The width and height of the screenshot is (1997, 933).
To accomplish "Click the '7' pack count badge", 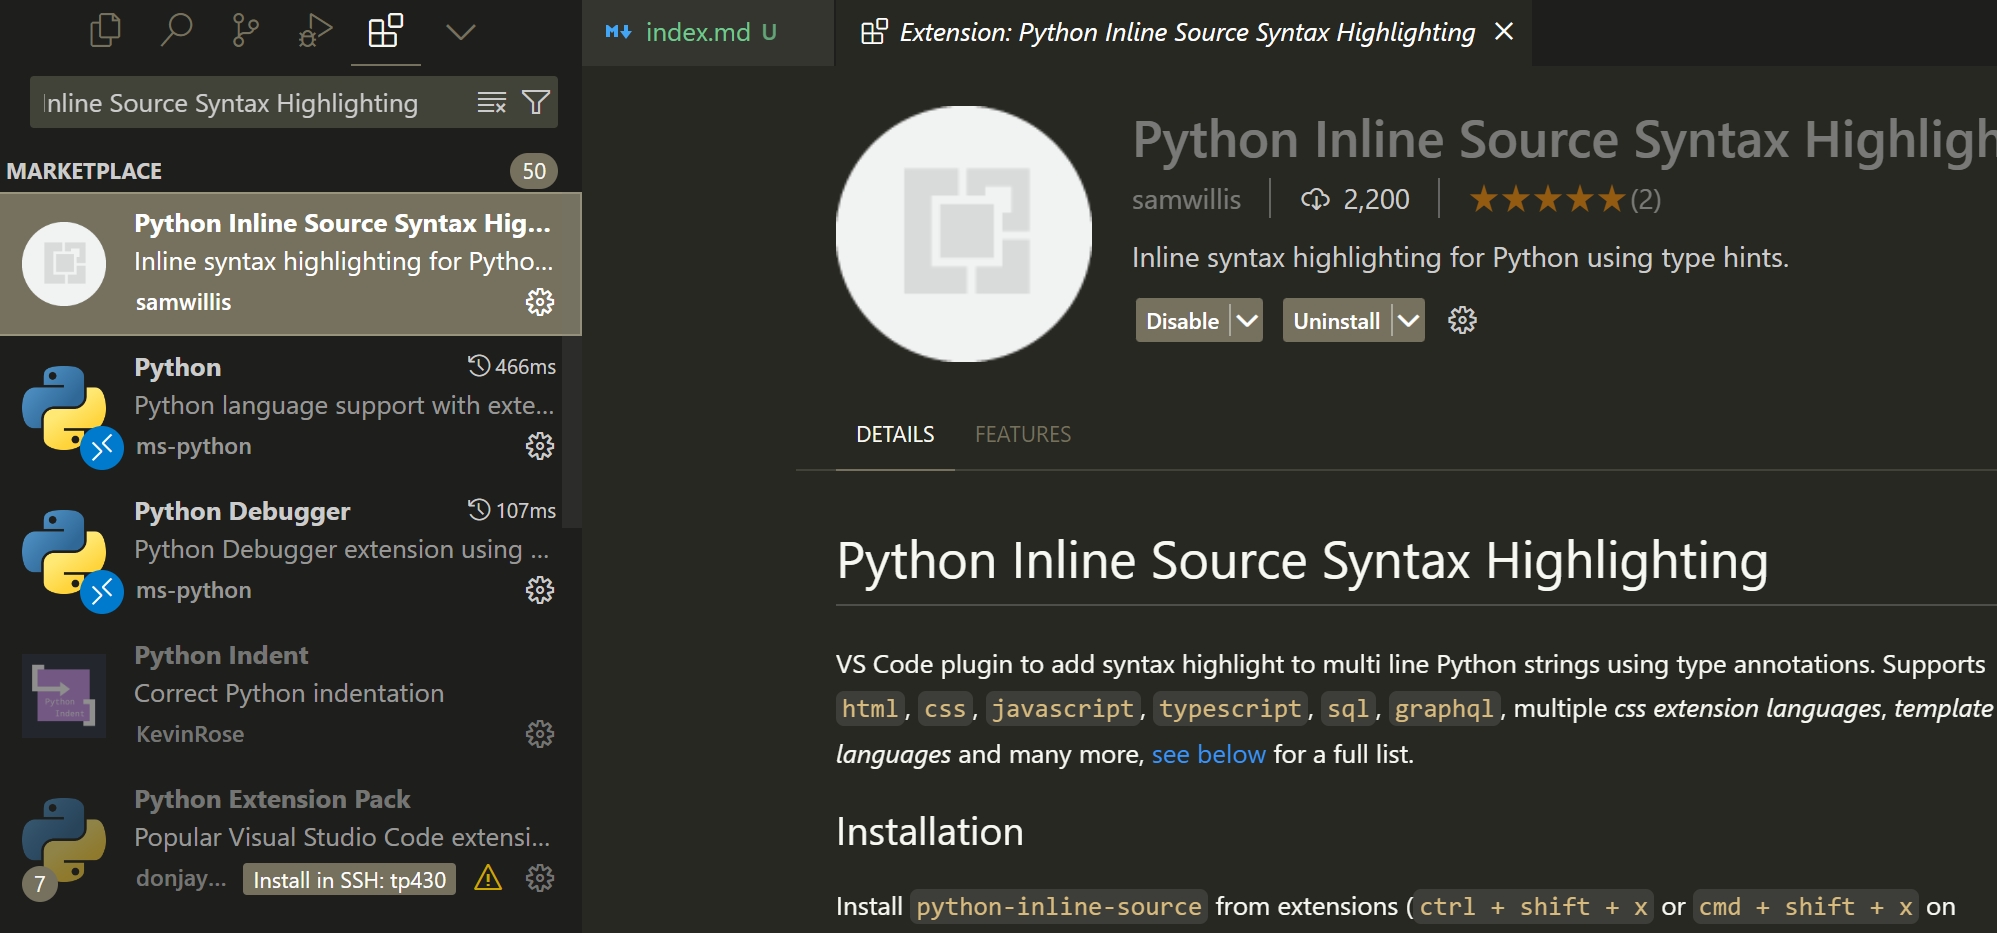I will (40, 884).
